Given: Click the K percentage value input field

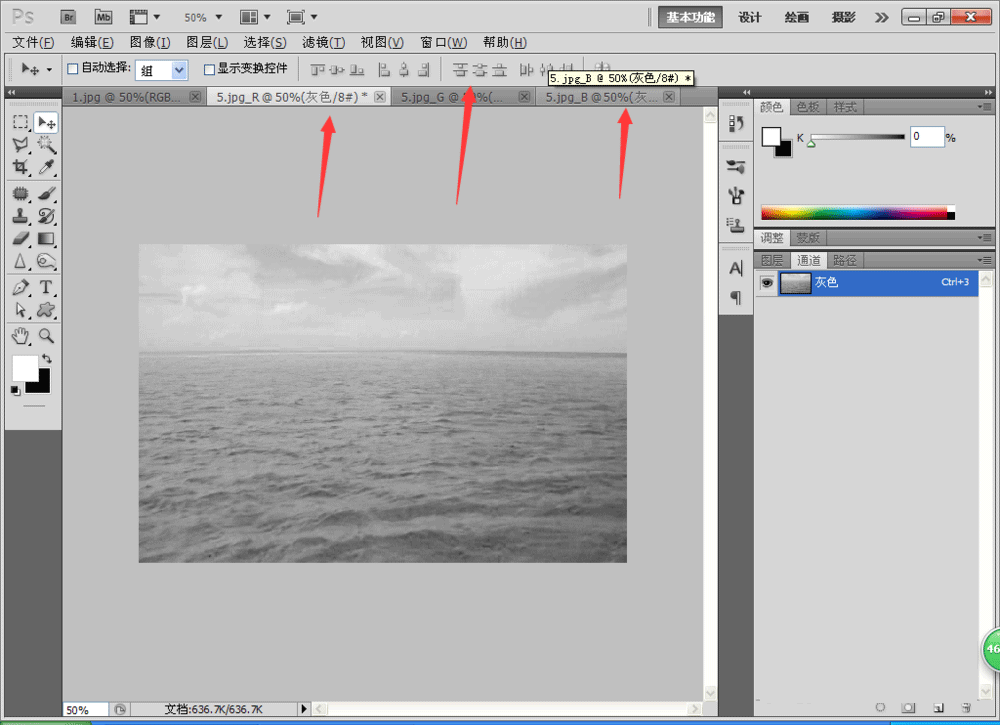Looking at the screenshot, I should coord(926,137).
